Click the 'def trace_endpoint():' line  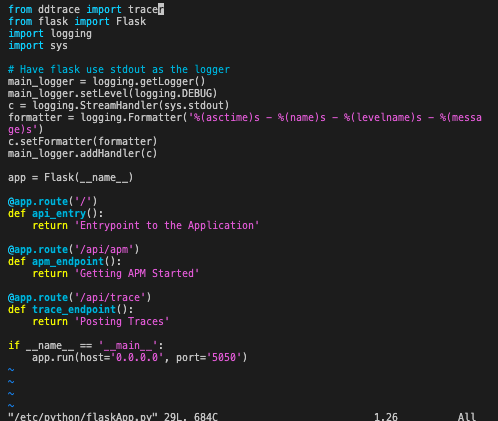[71, 310]
